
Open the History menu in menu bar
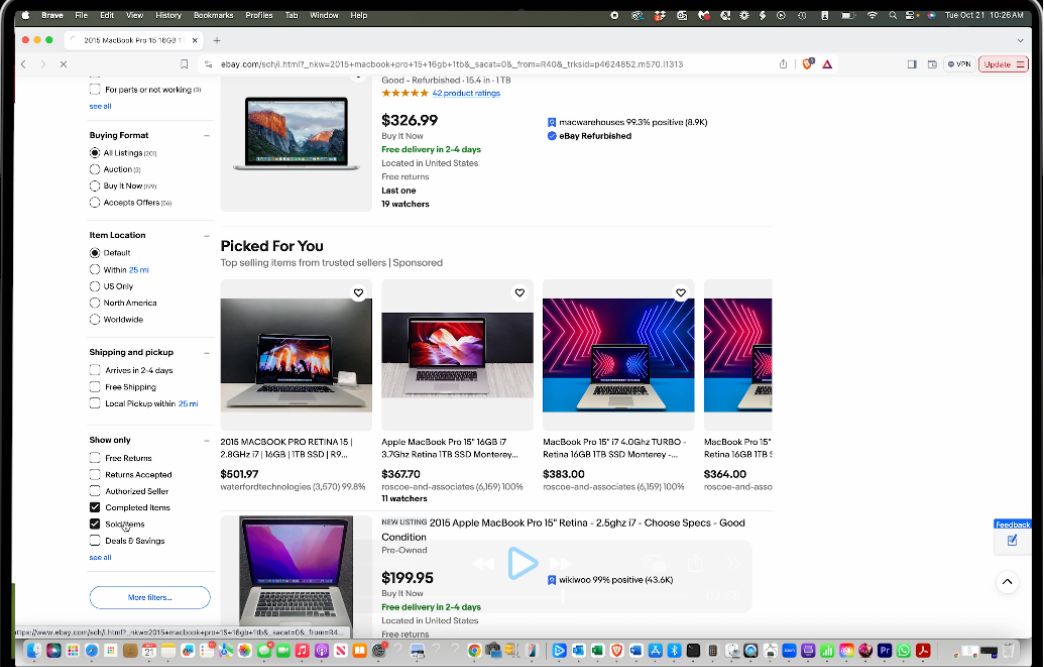click(168, 15)
